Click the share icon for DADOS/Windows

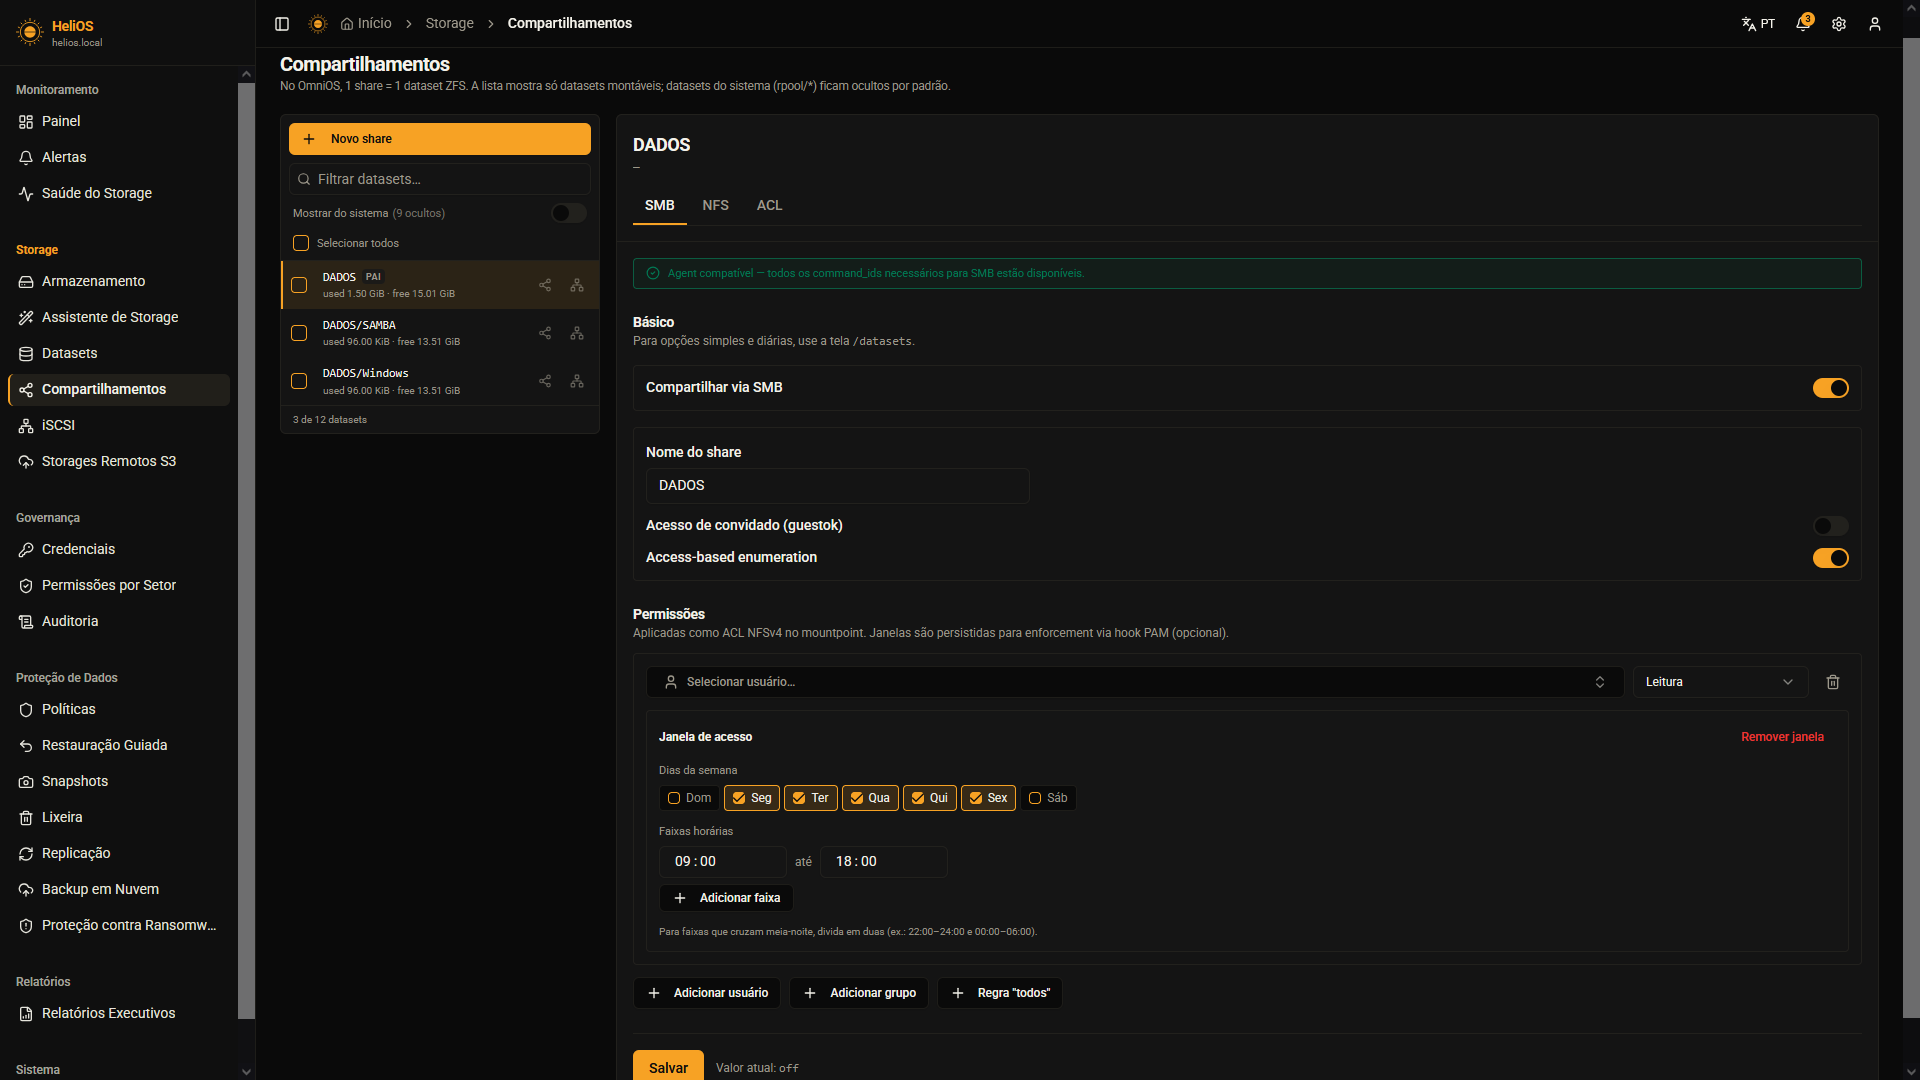(545, 381)
